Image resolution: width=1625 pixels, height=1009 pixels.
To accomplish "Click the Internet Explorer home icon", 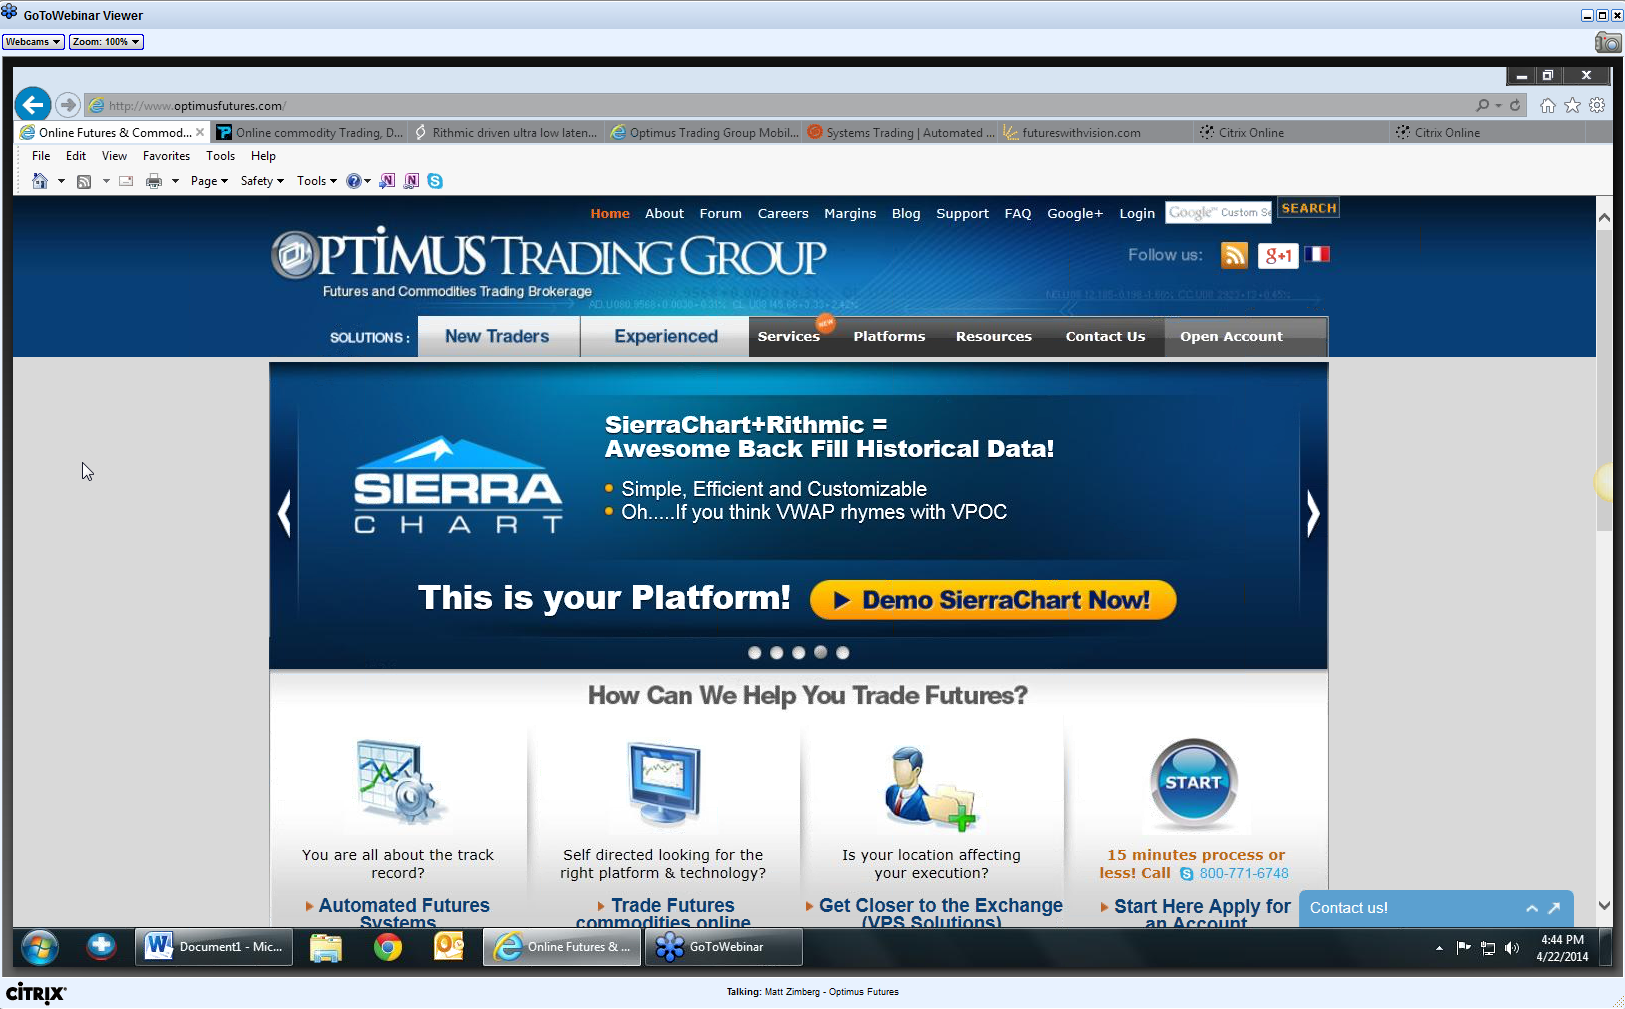I will pos(1548,105).
